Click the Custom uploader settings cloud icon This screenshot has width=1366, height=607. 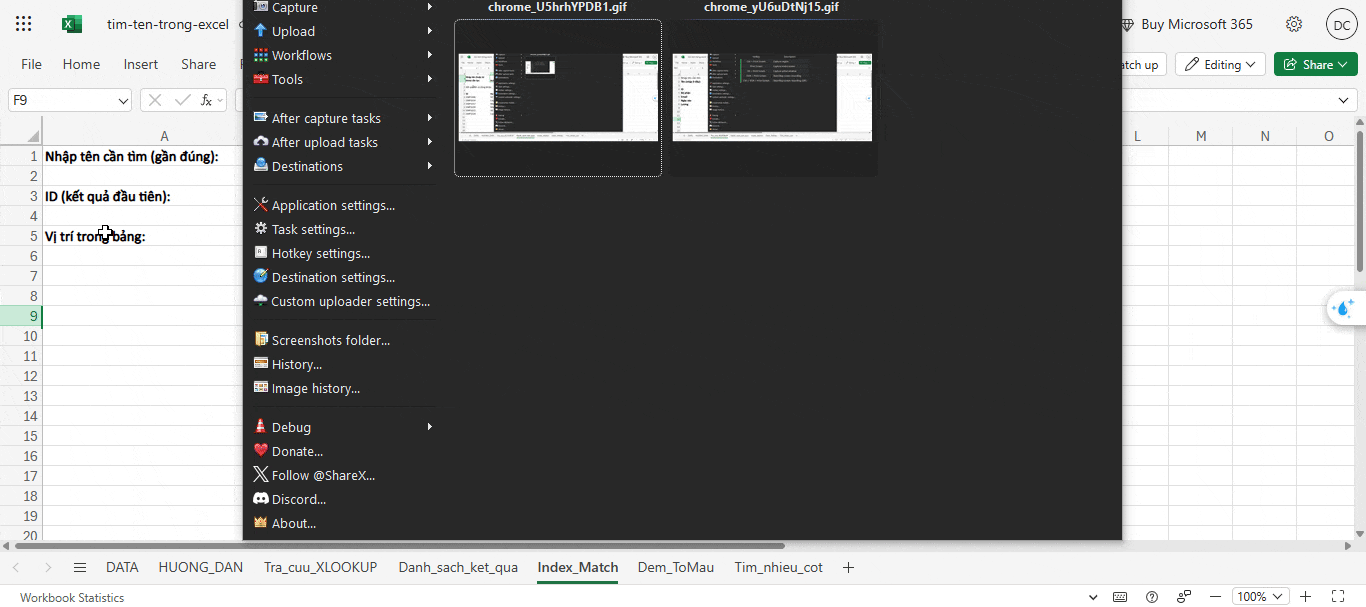[261, 301]
